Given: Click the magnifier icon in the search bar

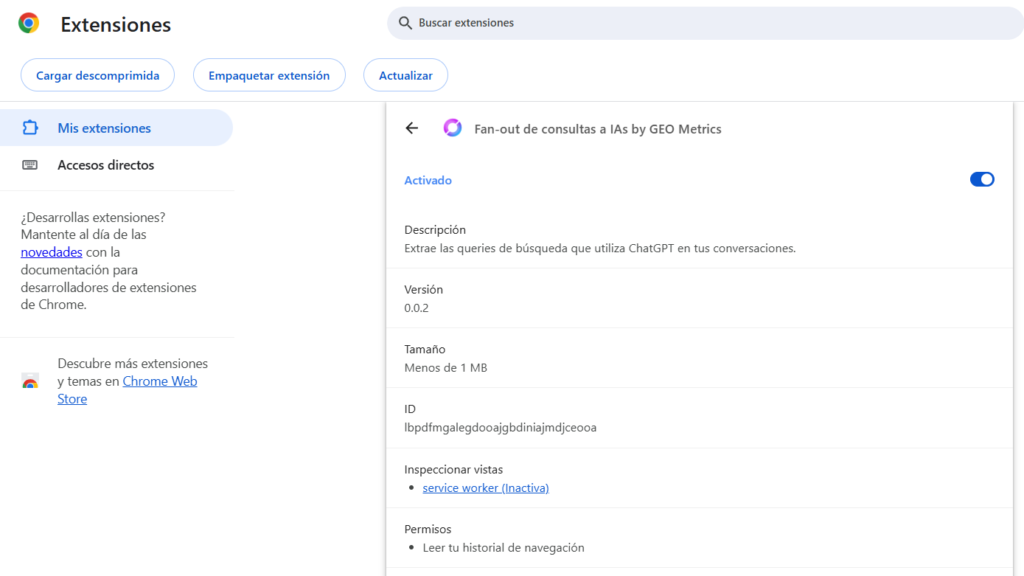Looking at the screenshot, I should point(405,23).
